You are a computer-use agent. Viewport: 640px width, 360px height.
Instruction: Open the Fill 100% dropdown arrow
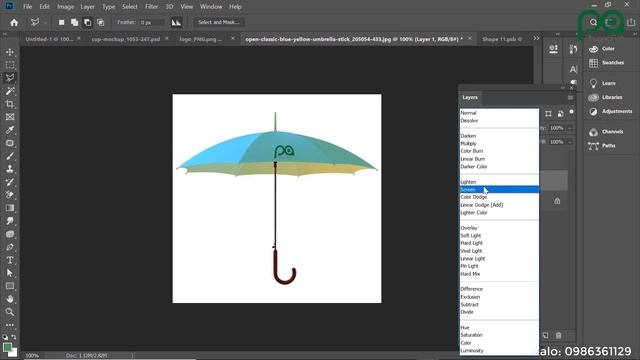point(570,142)
